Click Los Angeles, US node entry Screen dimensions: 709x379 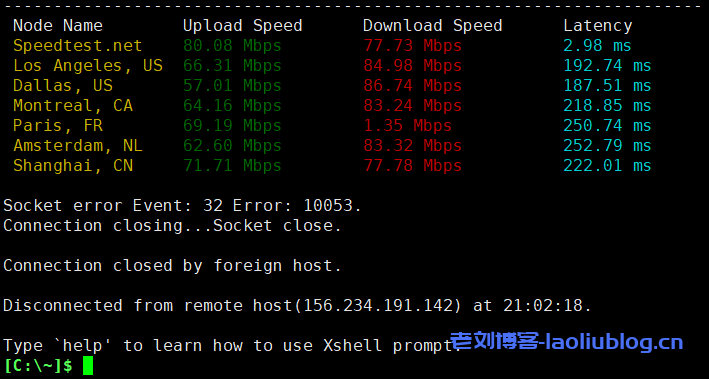click(x=88, y=66)
